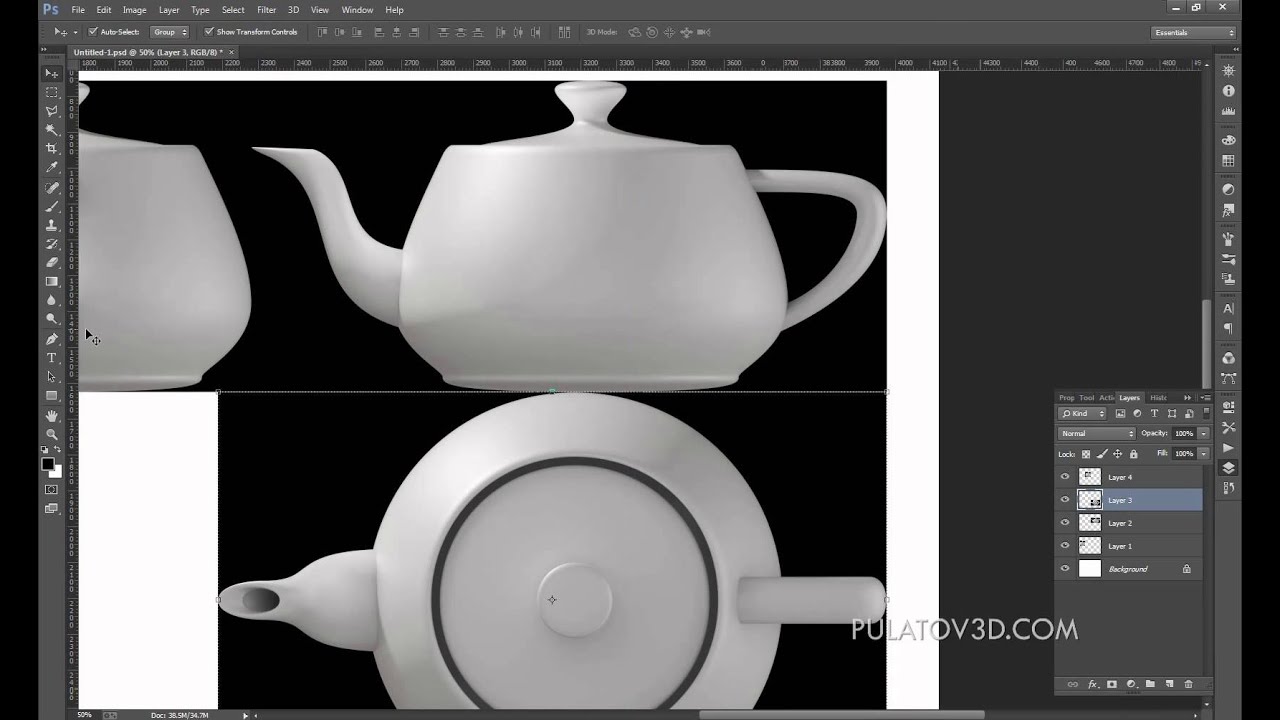Open the layer filter Kind dropdown

coord(1083,414)
